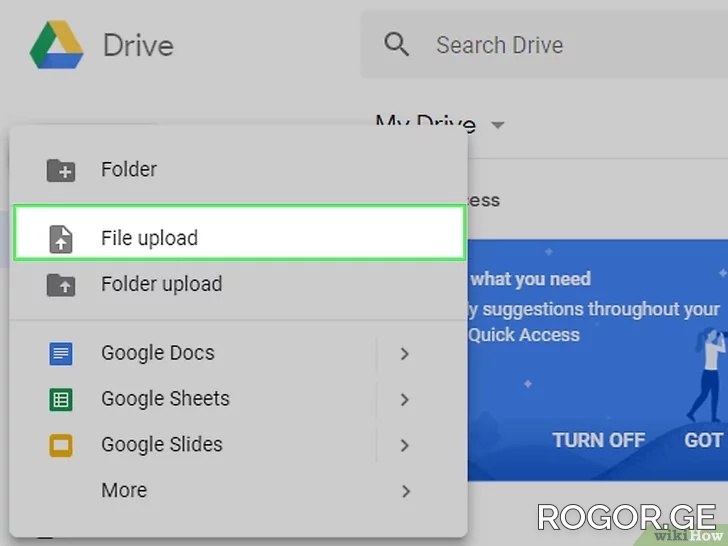Click the yellow Google Slides icon
728x546 pixels.
tap(61, 445)
